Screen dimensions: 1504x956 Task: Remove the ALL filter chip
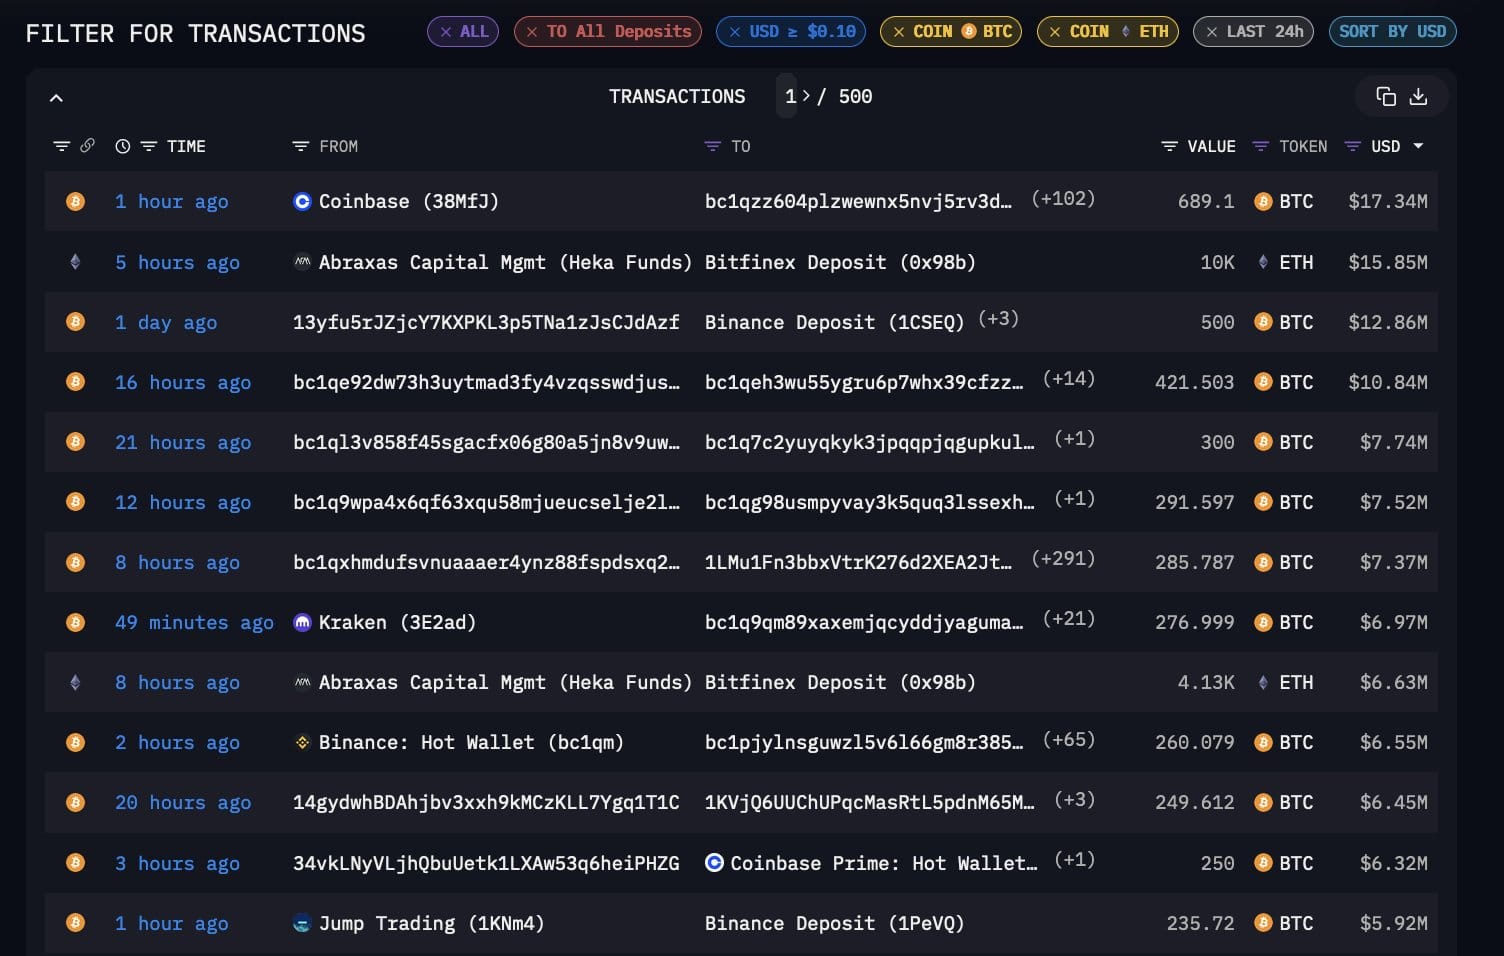click(446, 31)
